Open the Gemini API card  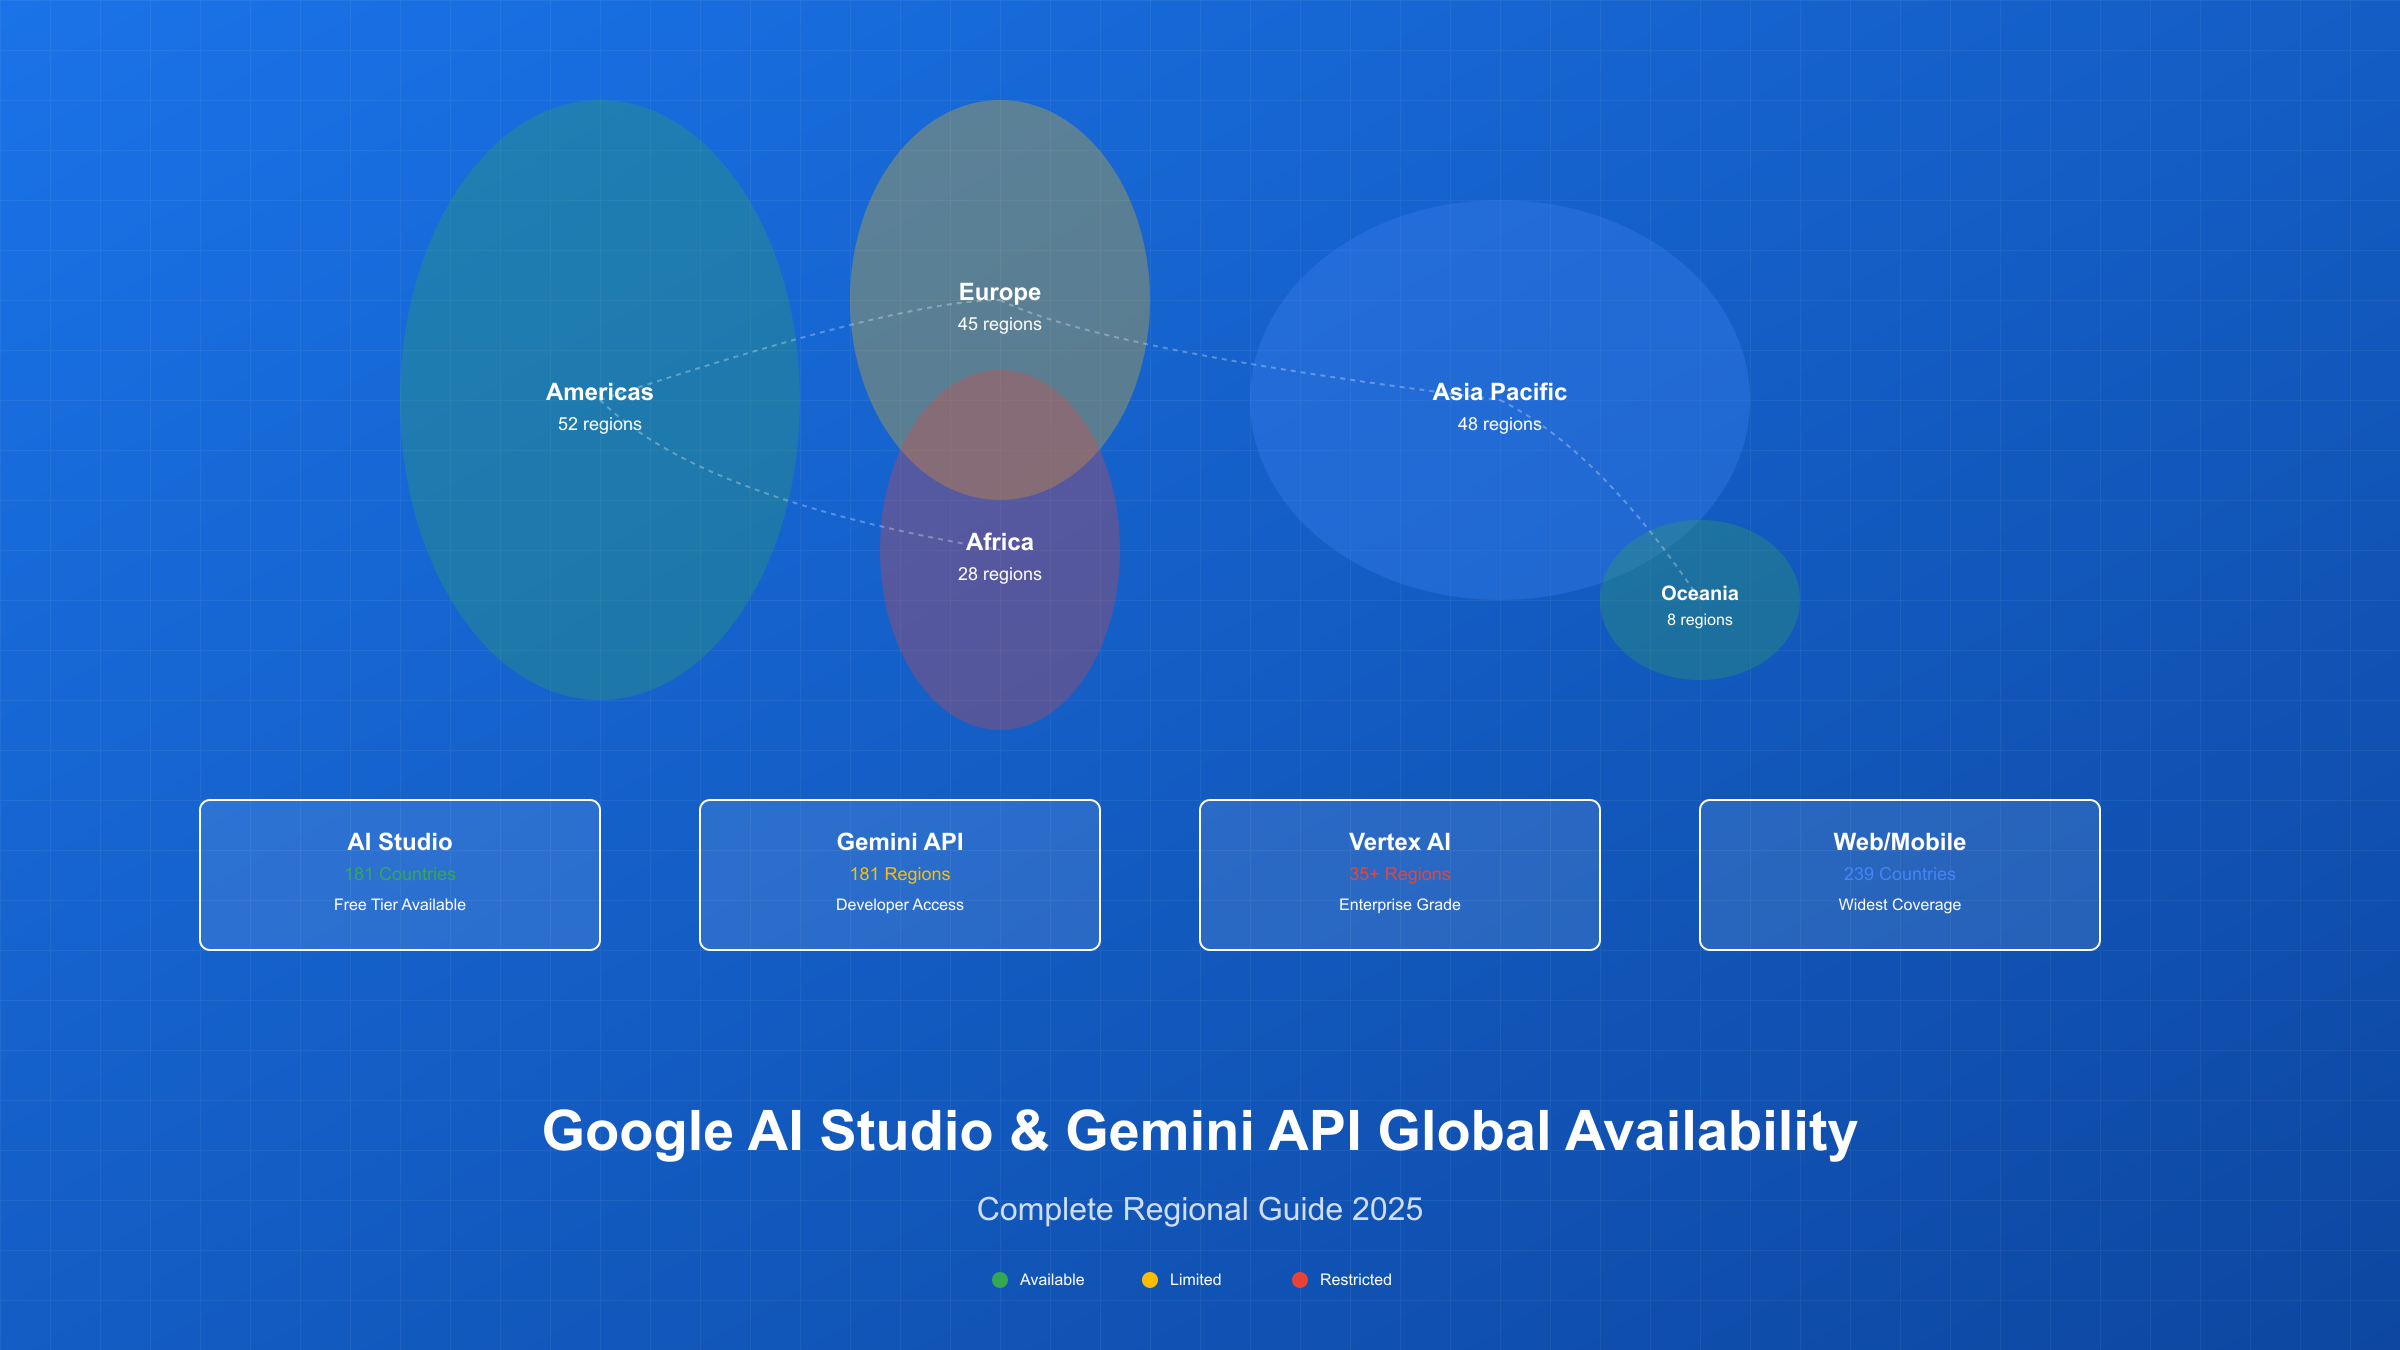[899, 873]
